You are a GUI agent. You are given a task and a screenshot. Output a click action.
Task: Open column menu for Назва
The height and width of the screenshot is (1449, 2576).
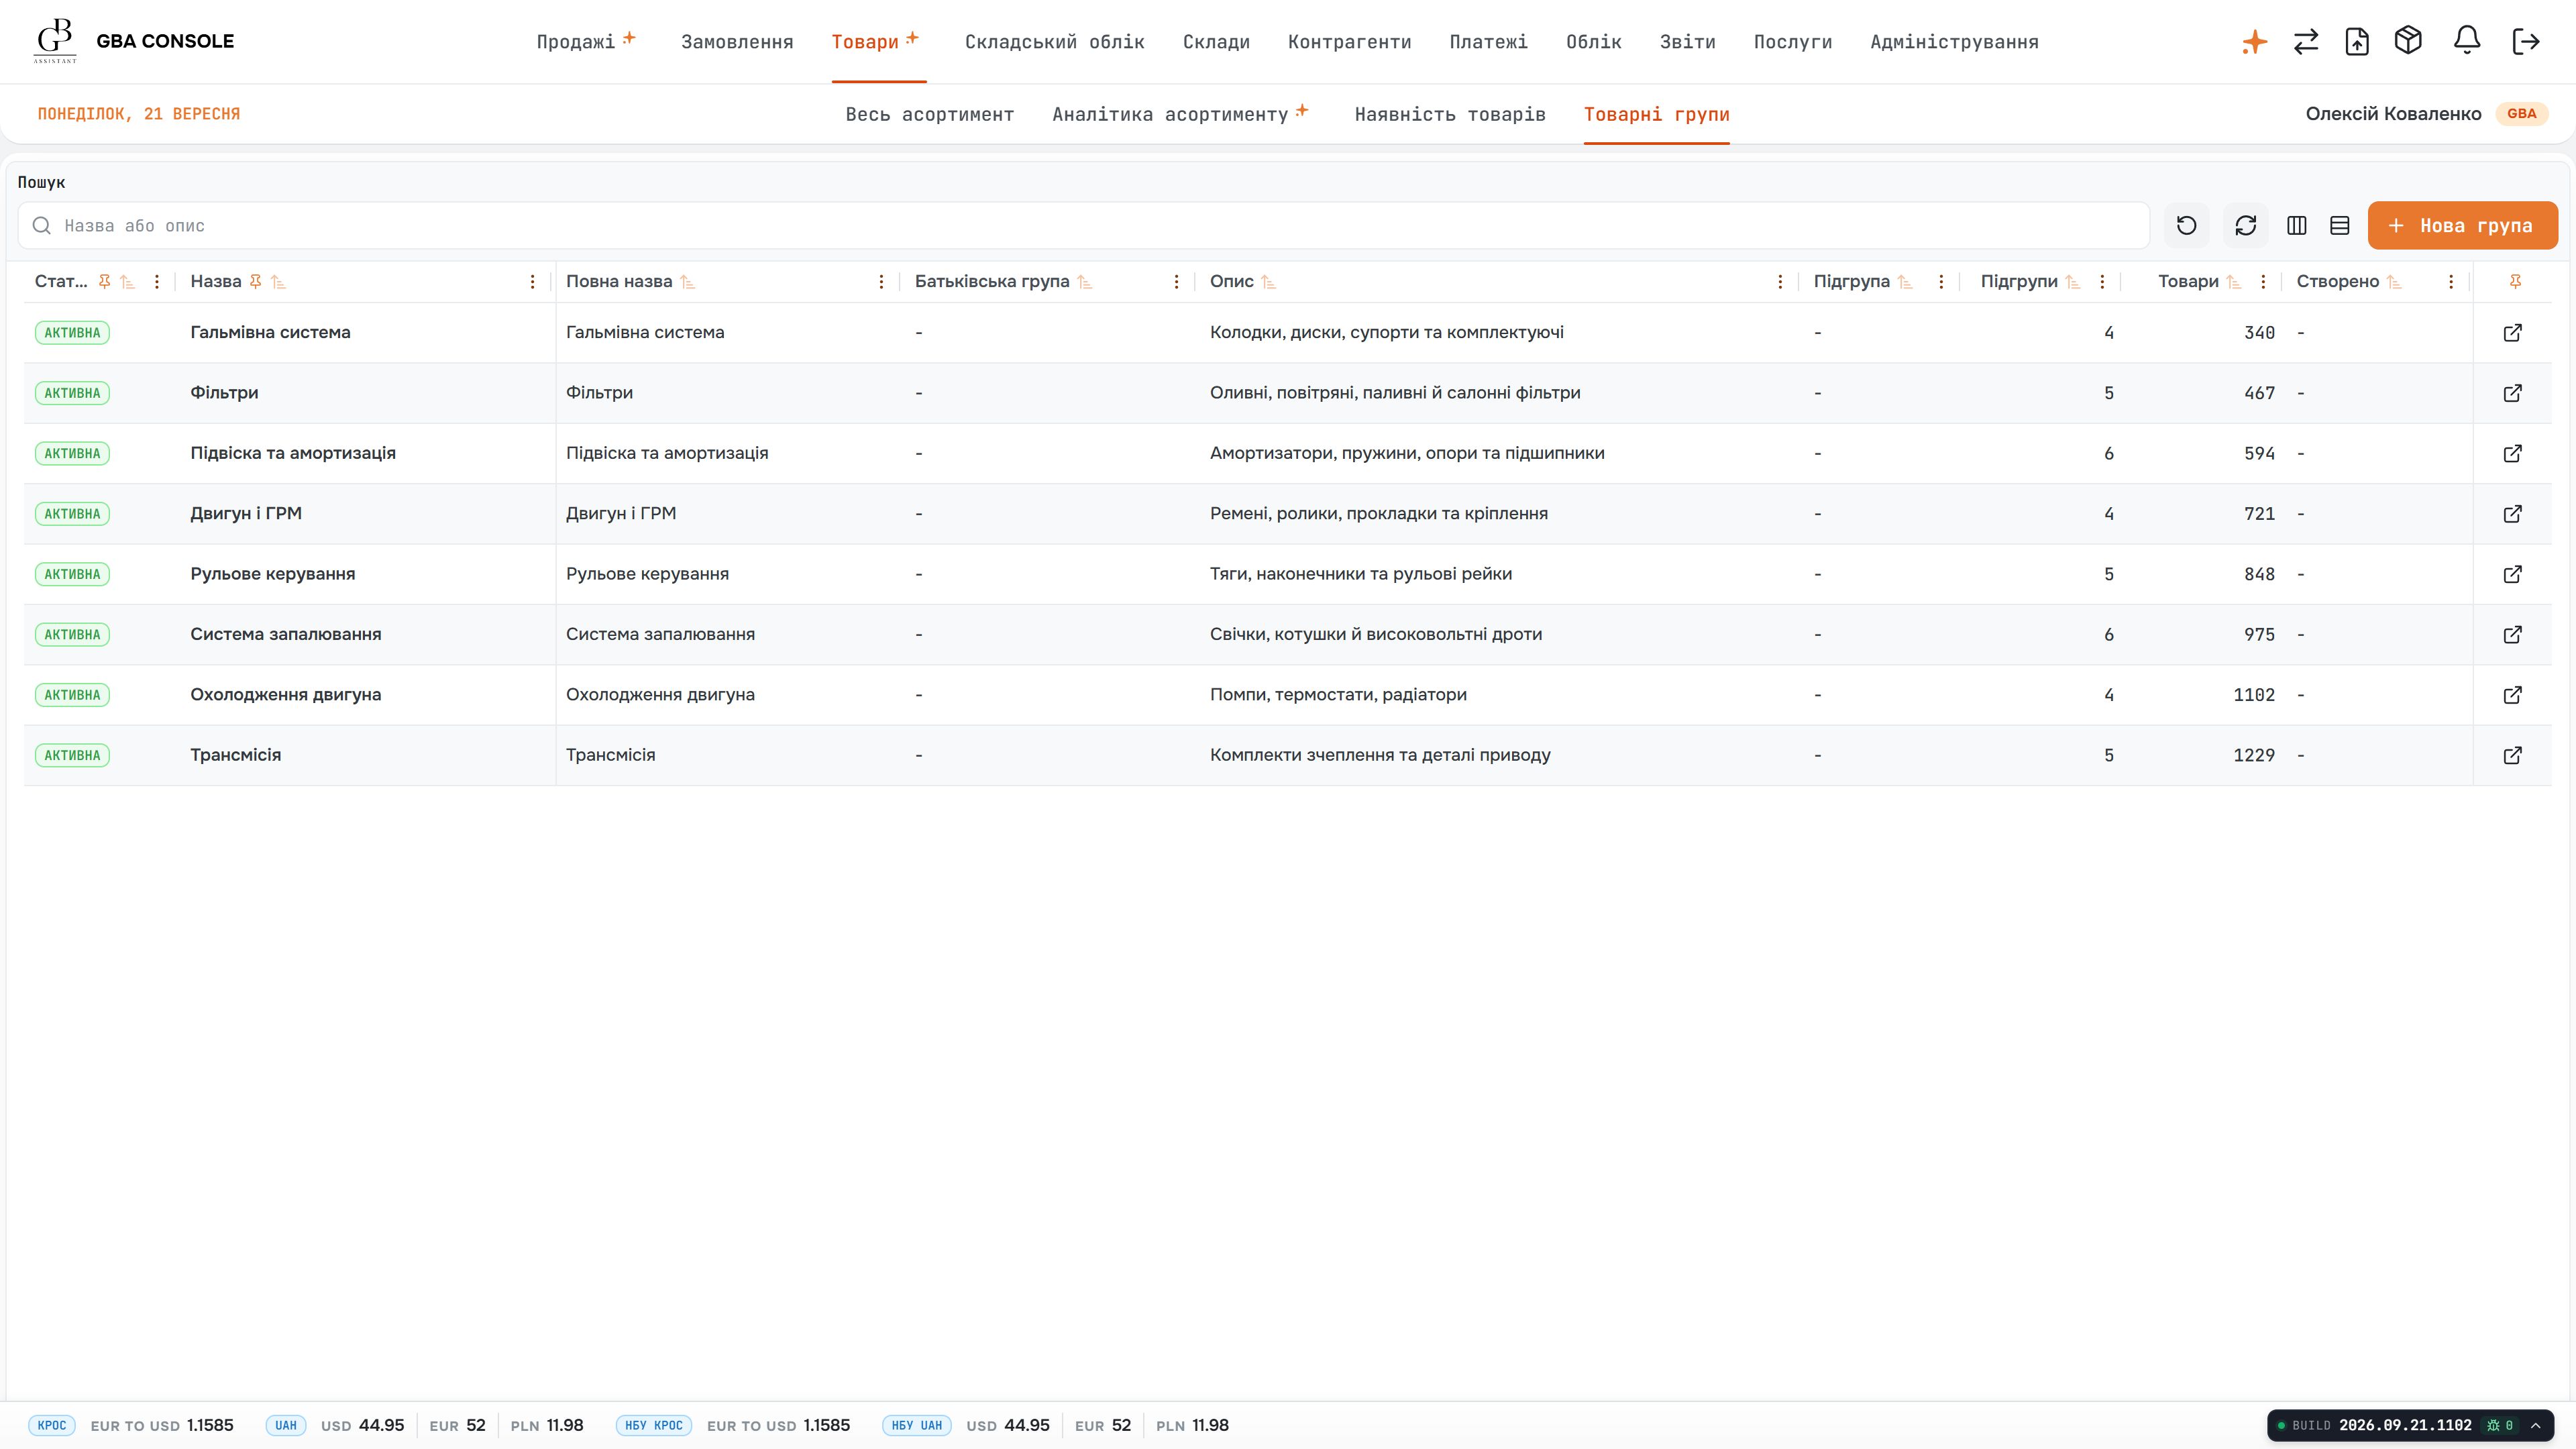click(x=532, y=282)
